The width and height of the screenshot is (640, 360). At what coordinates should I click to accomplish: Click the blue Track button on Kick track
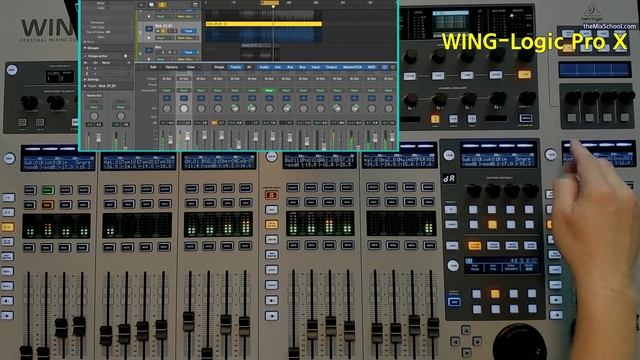coord(189,31)
